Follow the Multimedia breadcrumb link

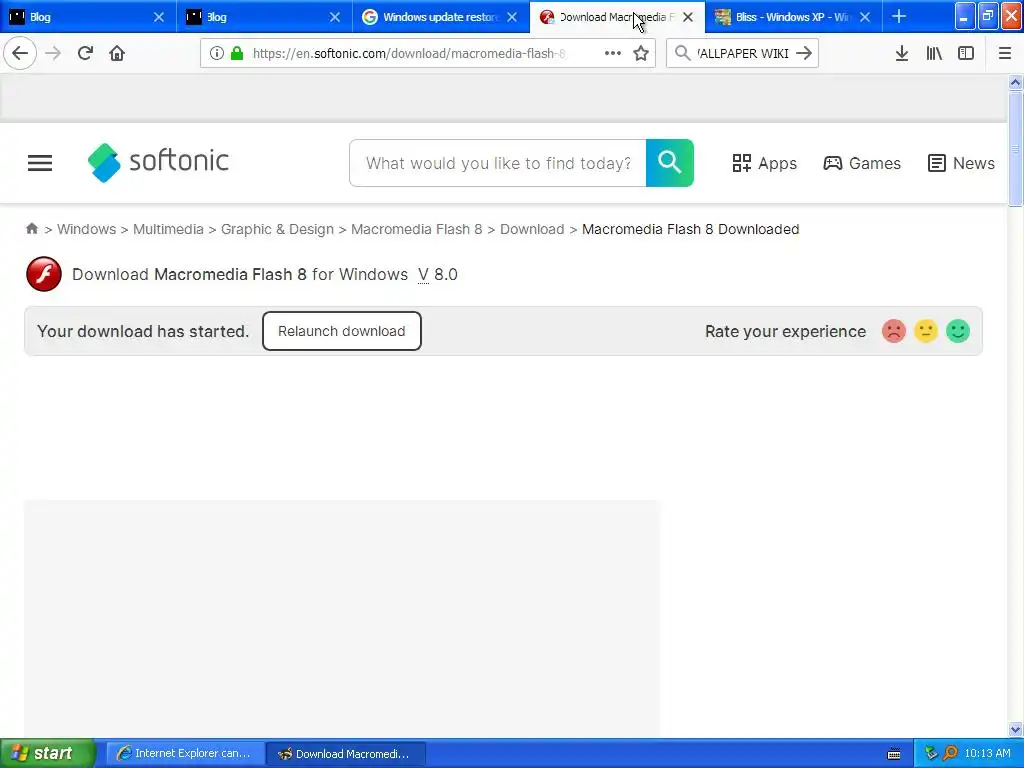[x=168, y=229]
